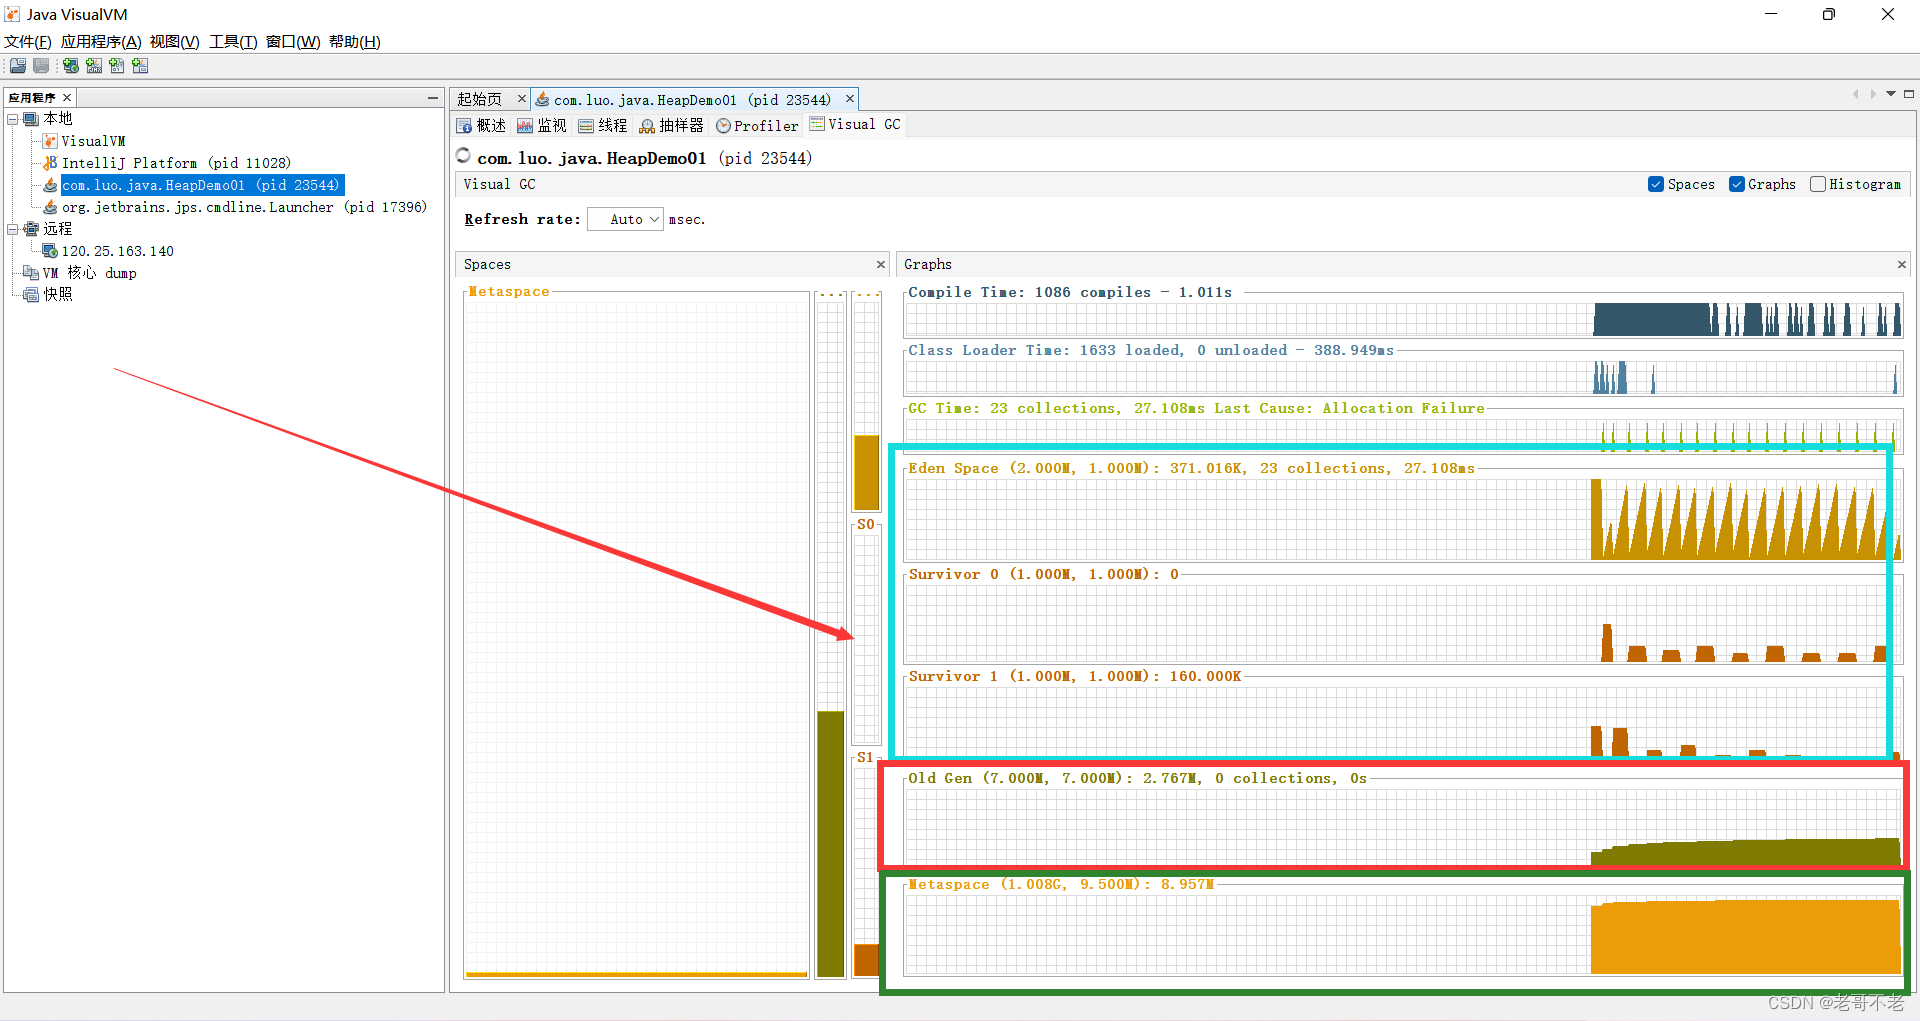Select the com.luo.java.HeapDemo01 document tab

click(692, 99)
